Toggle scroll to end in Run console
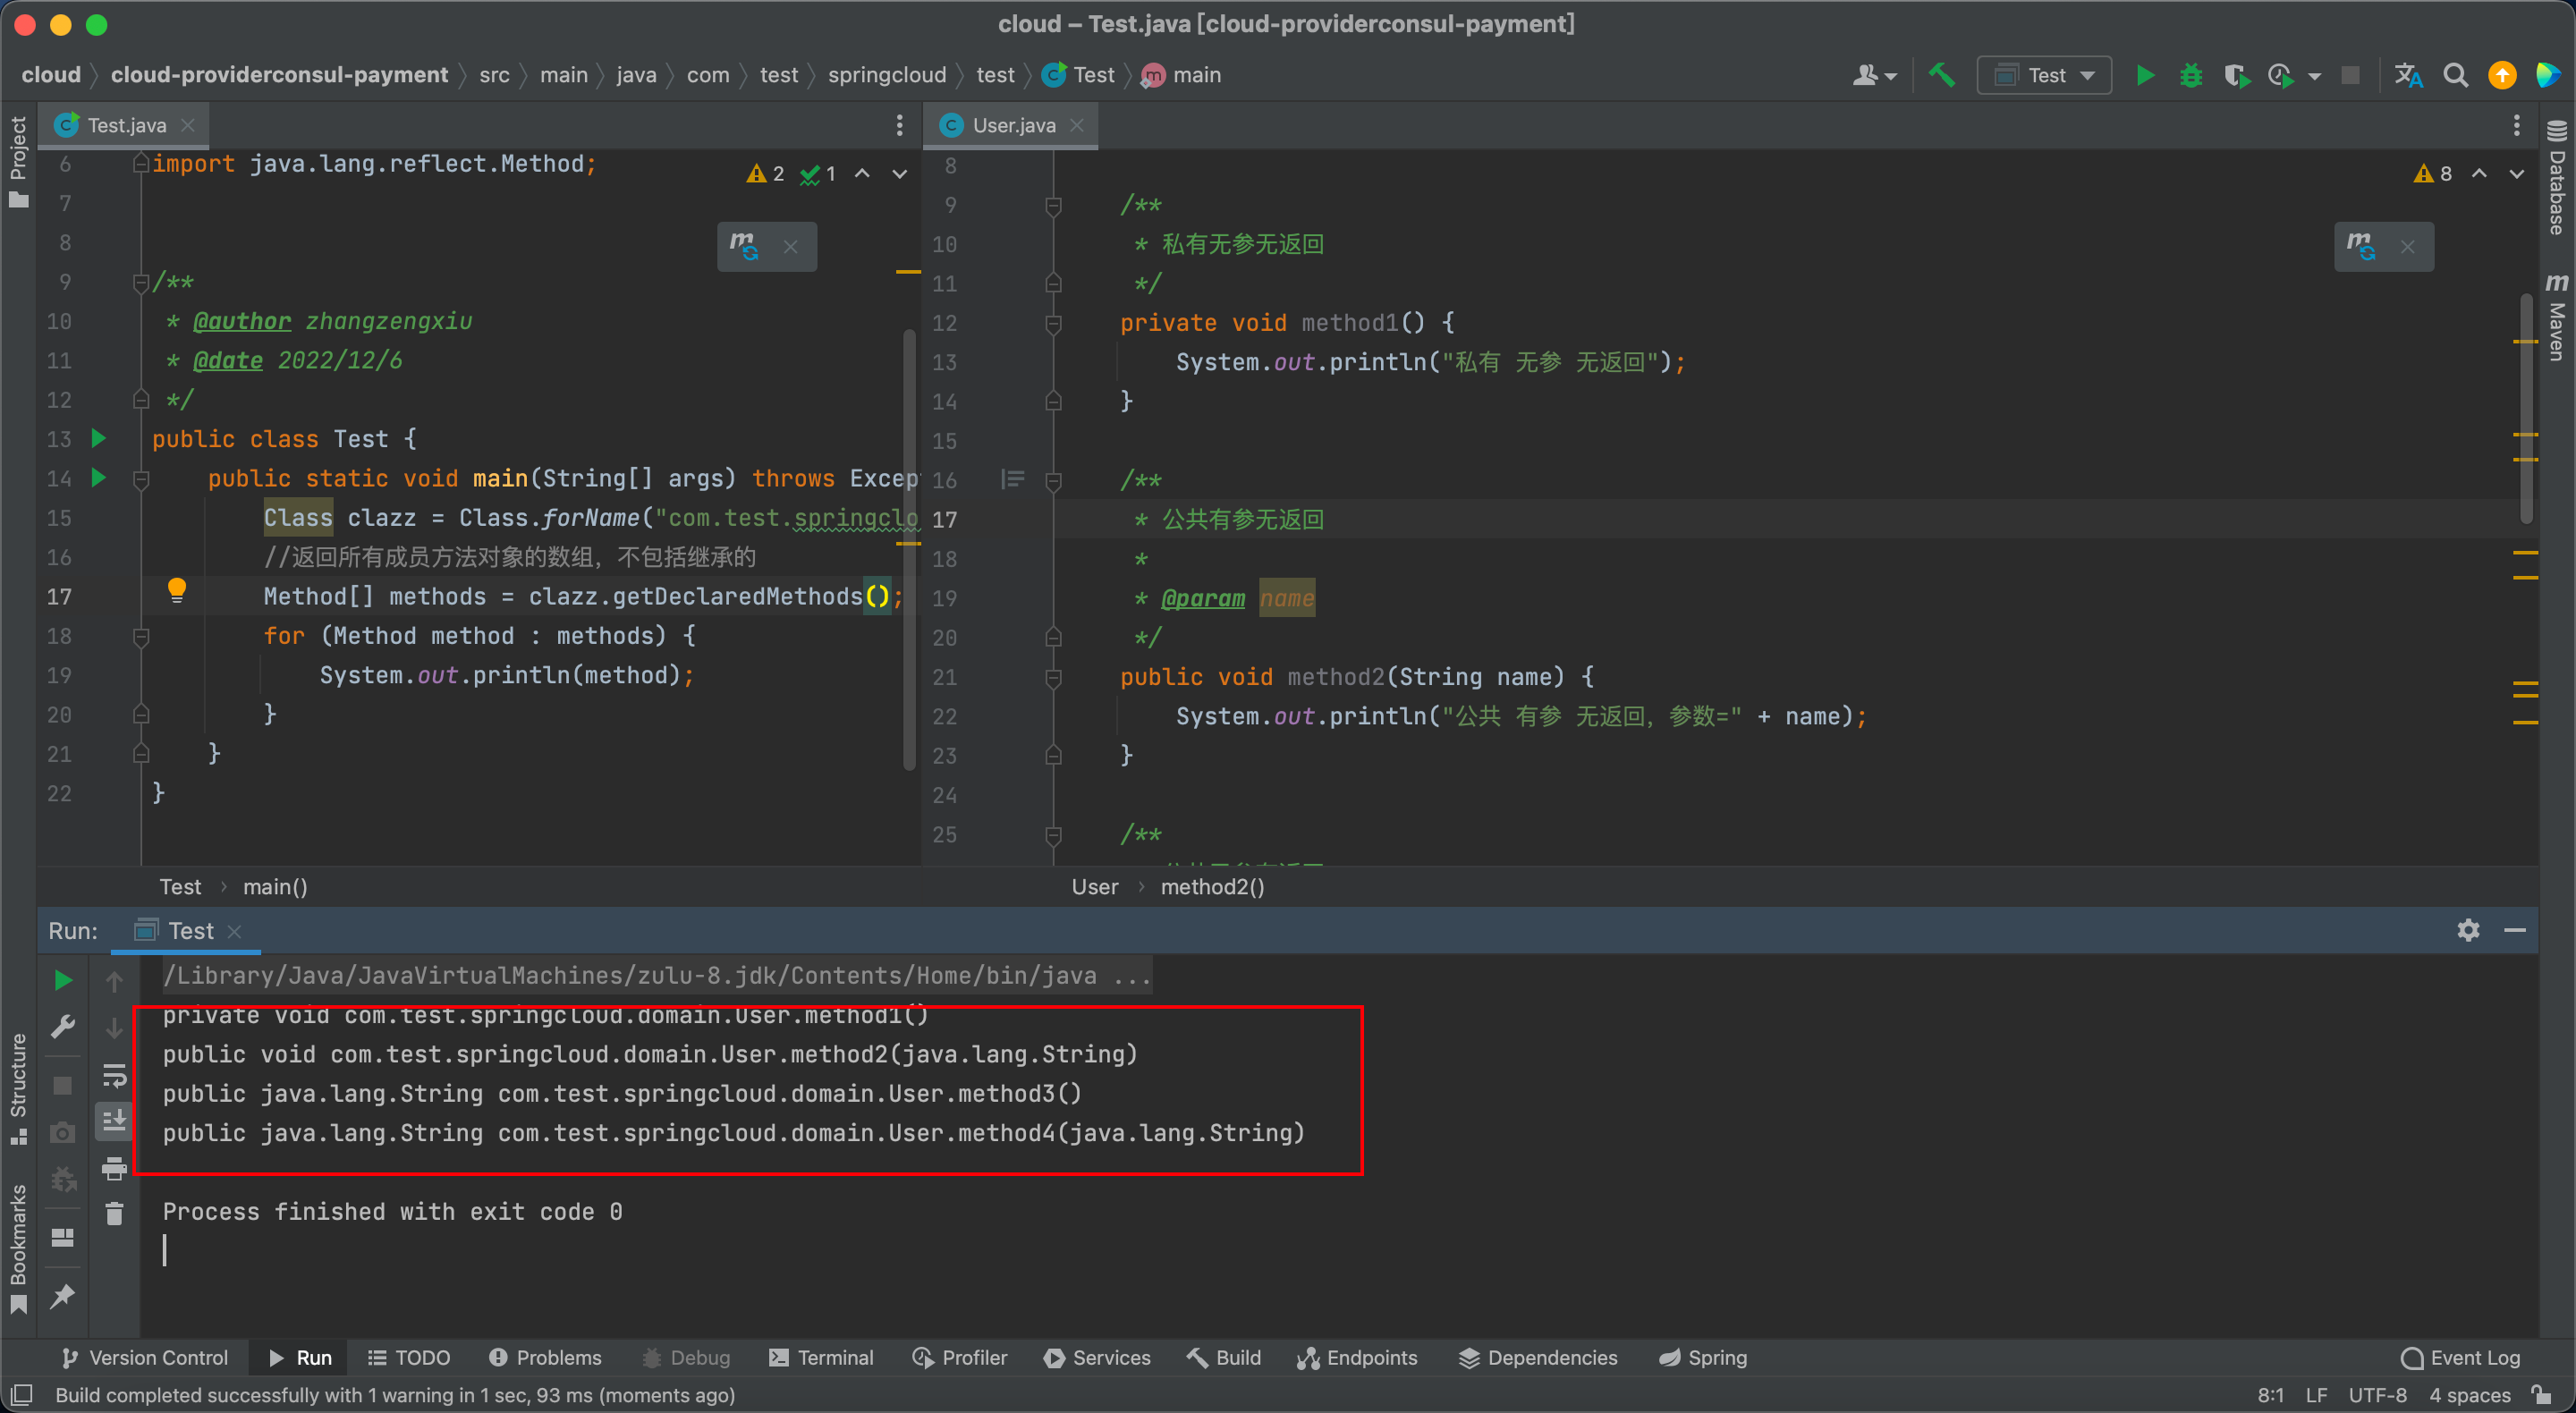This screenshot has height=1413, width=2576. coord(114,1121)
